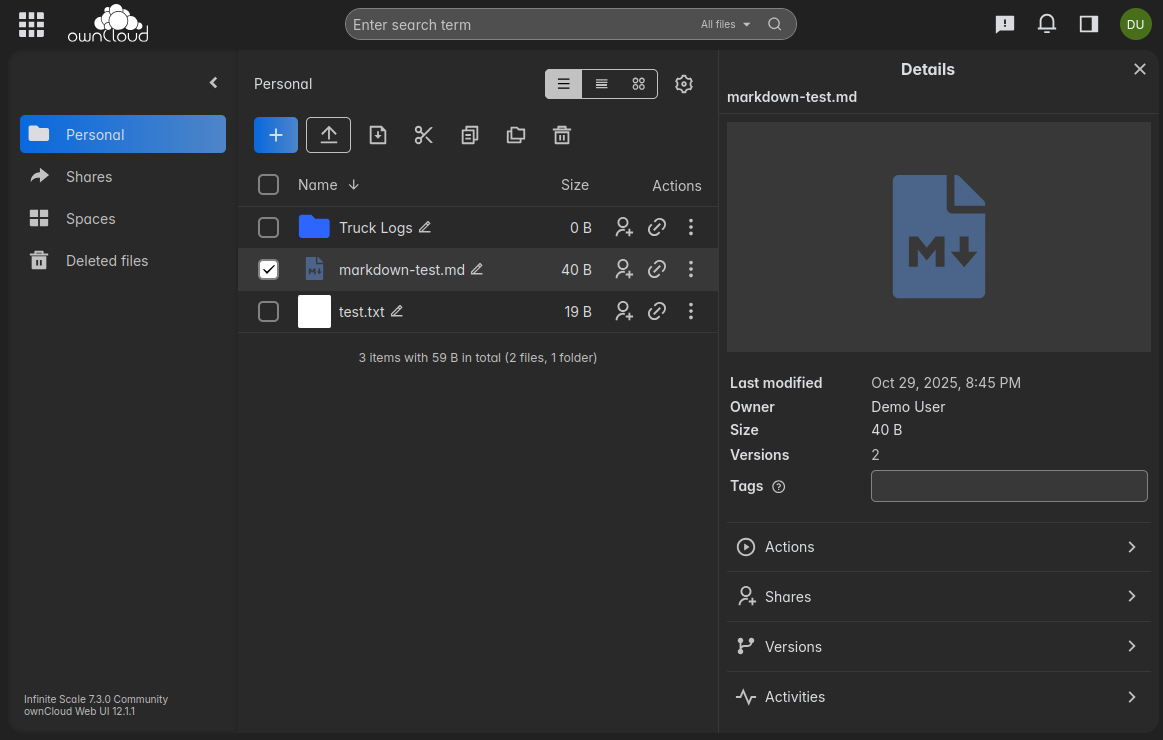This screenshot has height=740, width=1163.
Task: Open the Shares section in sidebar navigation
Action: pyautogui.click(x=89, y=177)
